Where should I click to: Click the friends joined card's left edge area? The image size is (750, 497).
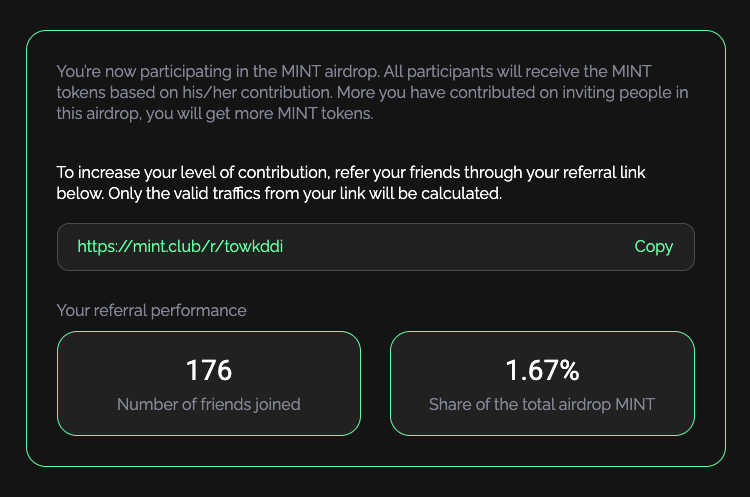[70, 384]
